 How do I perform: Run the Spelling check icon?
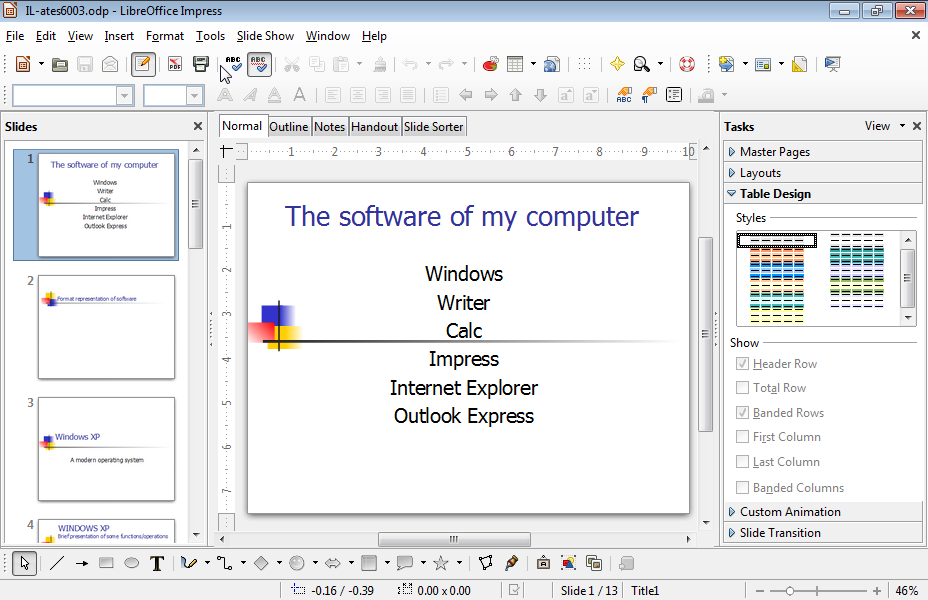(233, 64)
